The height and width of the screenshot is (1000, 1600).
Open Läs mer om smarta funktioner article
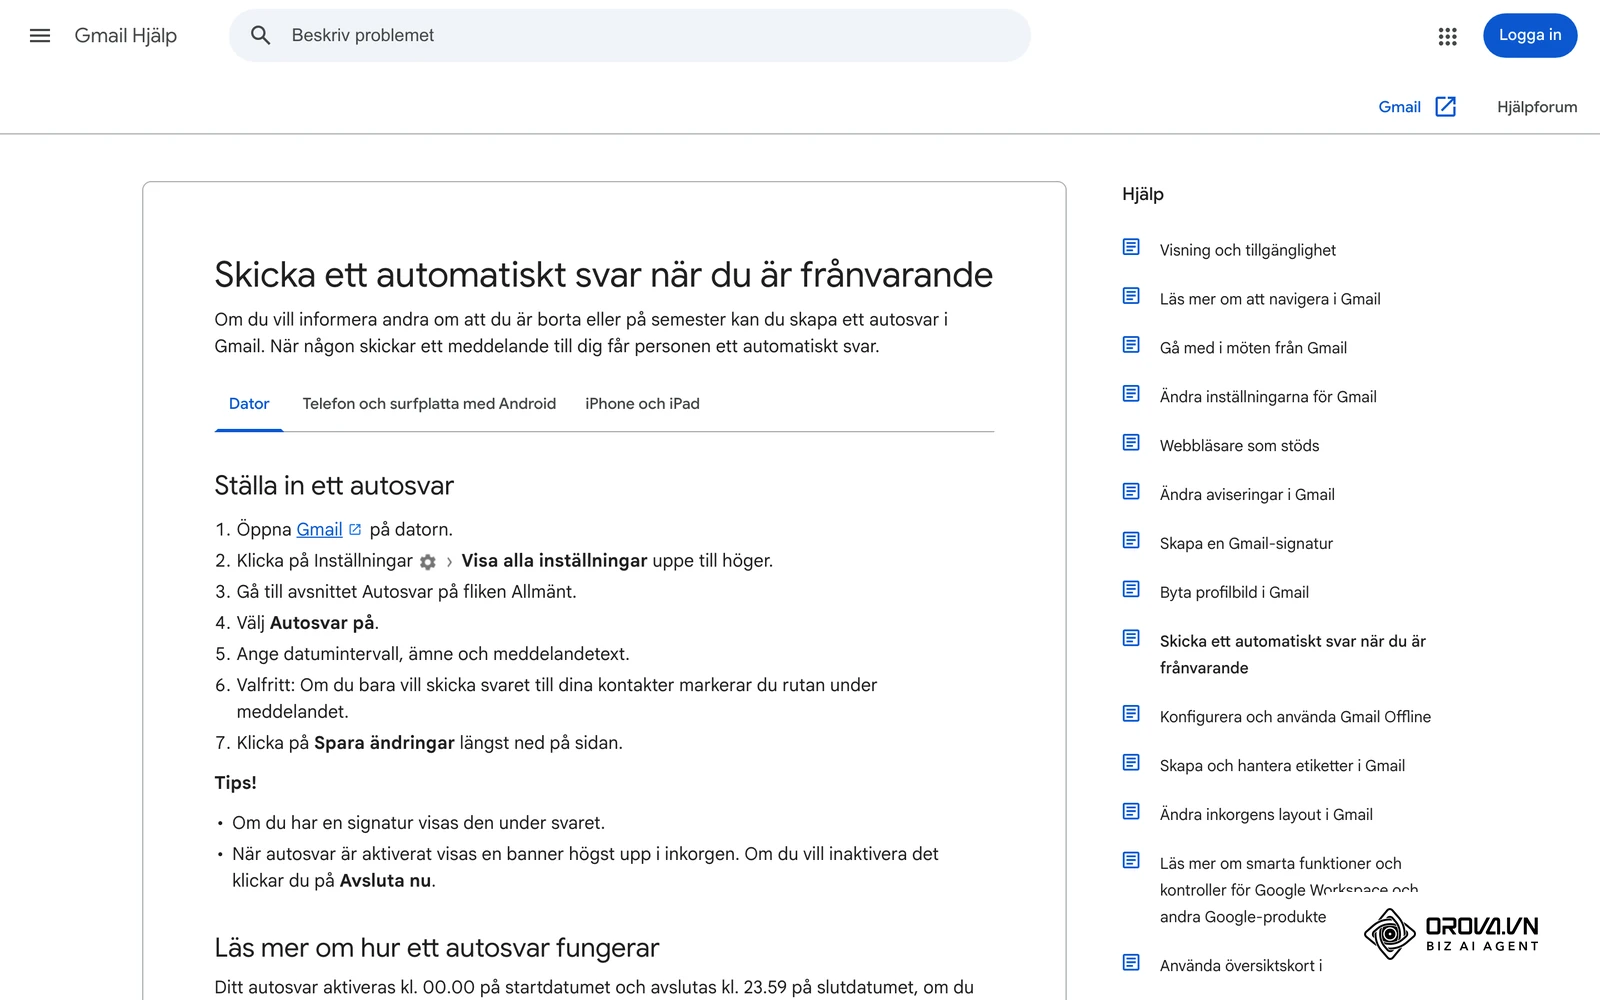[x=1289, y=890]
